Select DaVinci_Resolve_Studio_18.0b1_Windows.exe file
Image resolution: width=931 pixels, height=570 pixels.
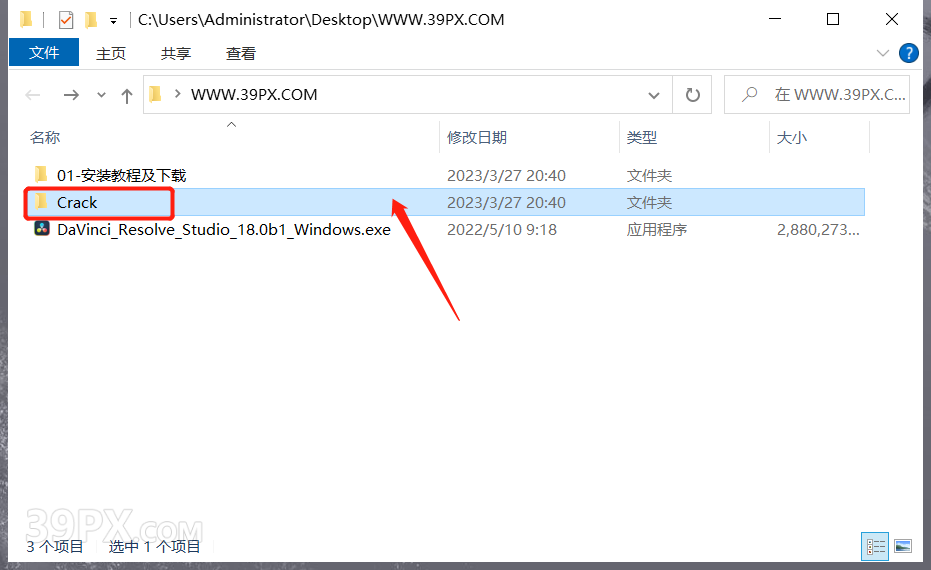point(224,230)
